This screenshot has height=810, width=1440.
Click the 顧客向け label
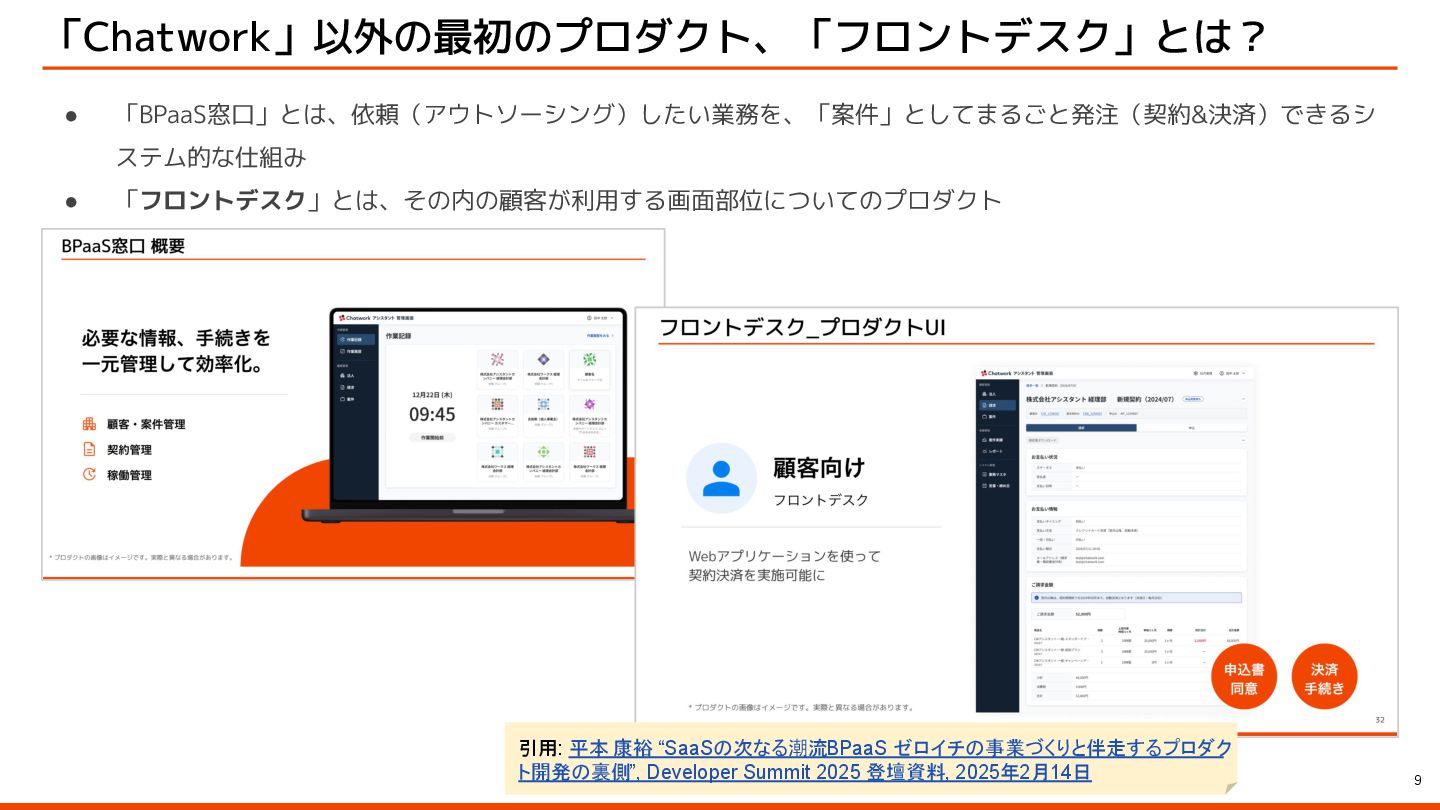(819, 467)
